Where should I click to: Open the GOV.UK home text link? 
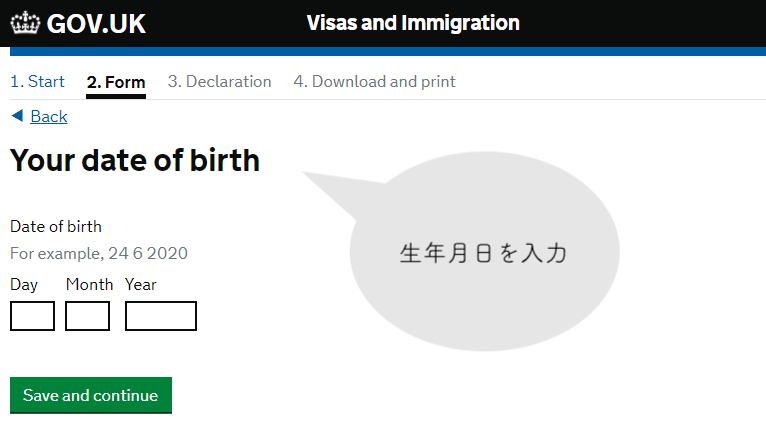click(x=96, y=23)
